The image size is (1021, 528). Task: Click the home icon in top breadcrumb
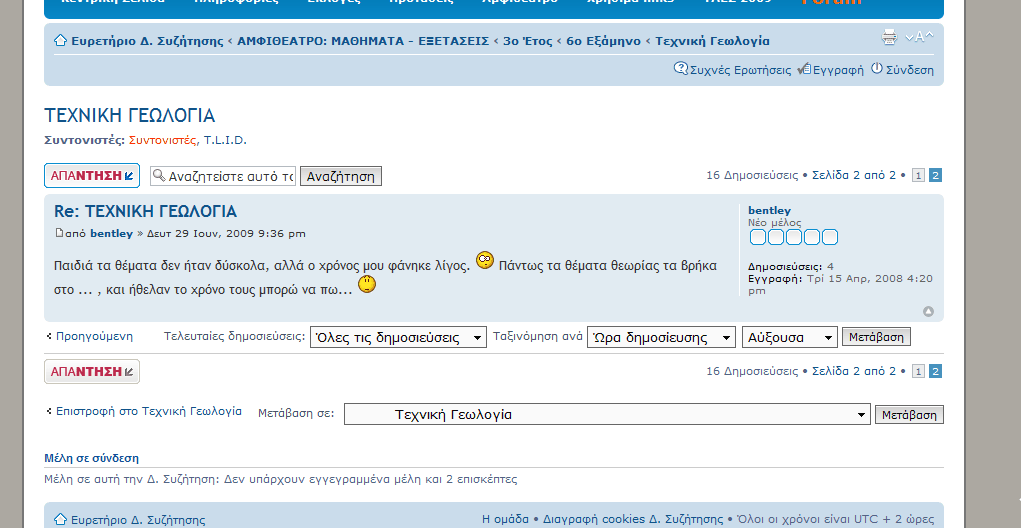60,41
